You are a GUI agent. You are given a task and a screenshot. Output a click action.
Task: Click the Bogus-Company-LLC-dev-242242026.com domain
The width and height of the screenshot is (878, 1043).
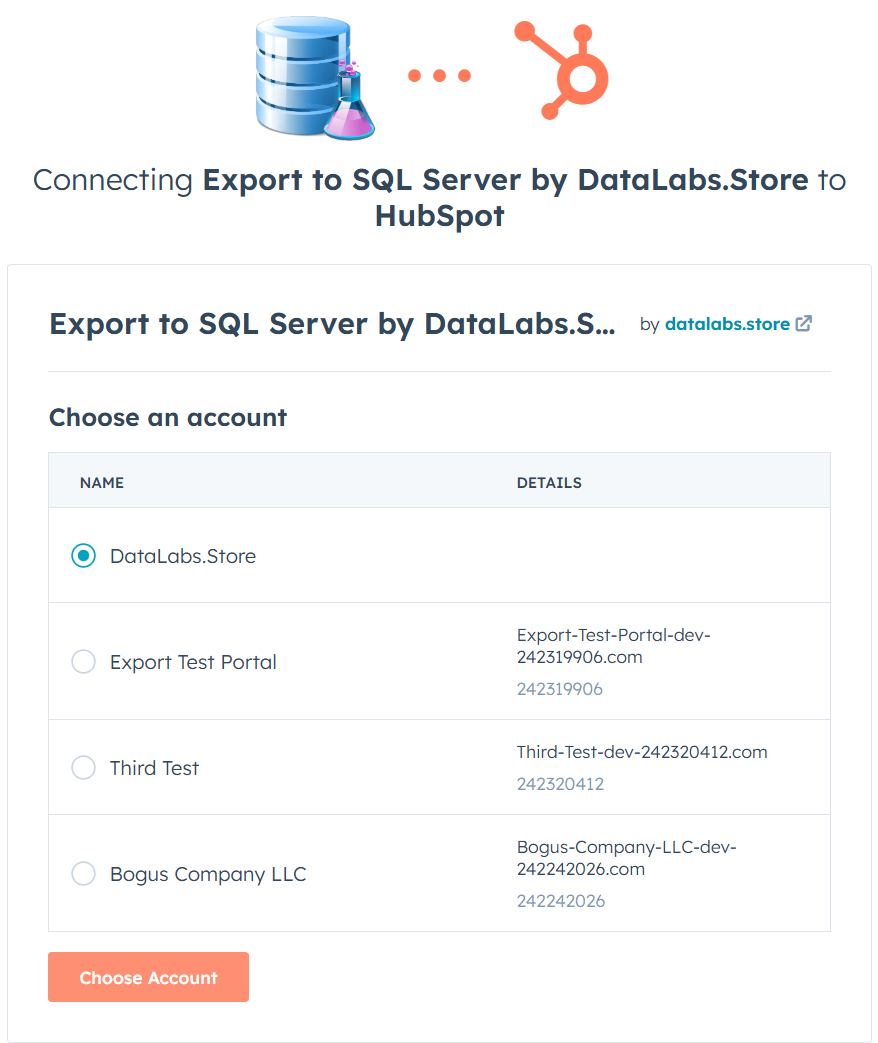pyautogui.click(x=627, y=858)
